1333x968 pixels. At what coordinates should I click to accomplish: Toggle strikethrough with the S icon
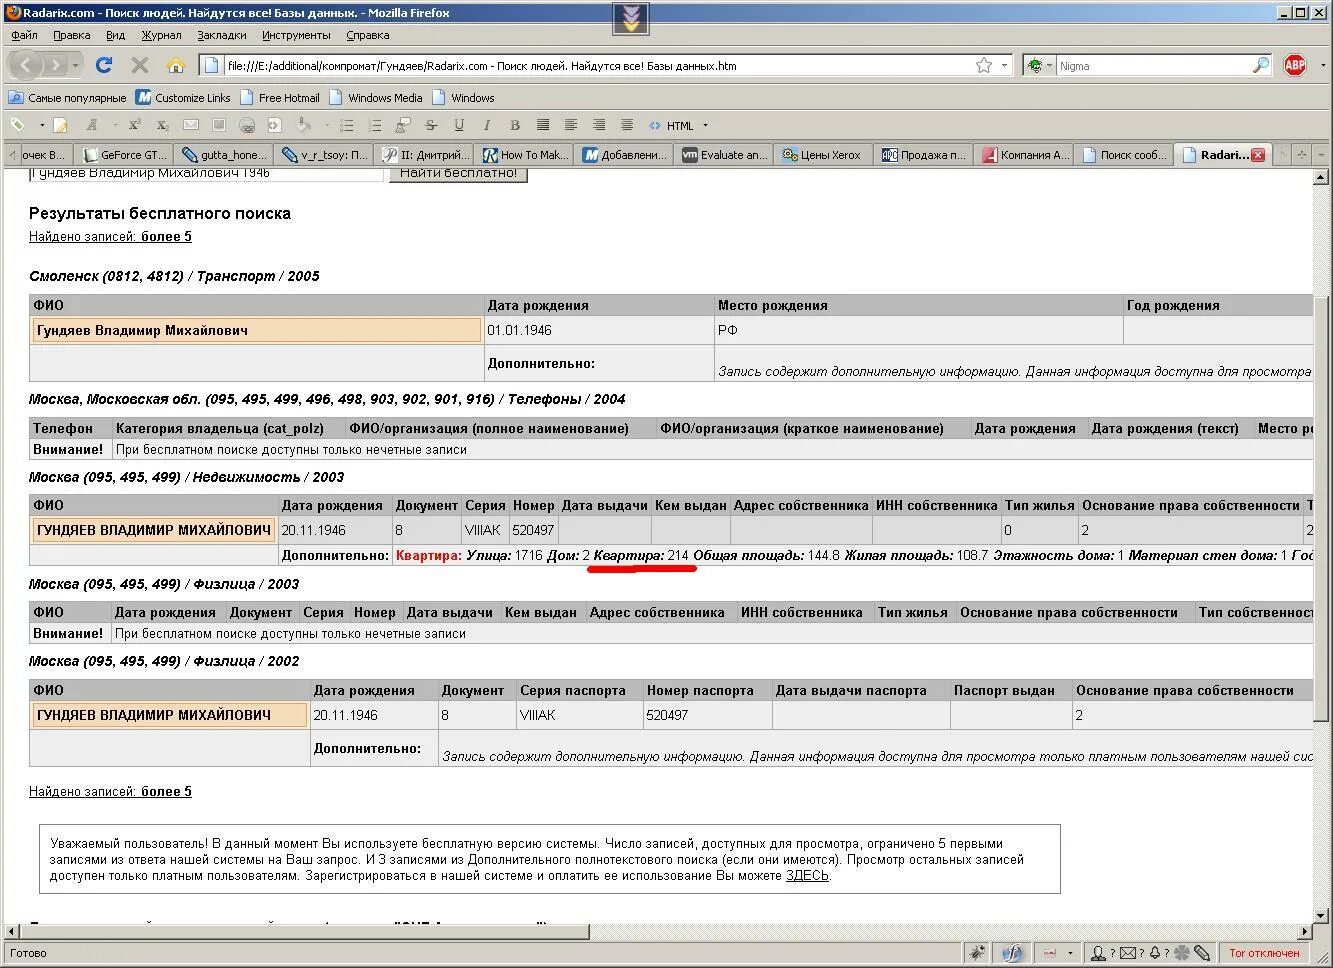click(431, 125)
